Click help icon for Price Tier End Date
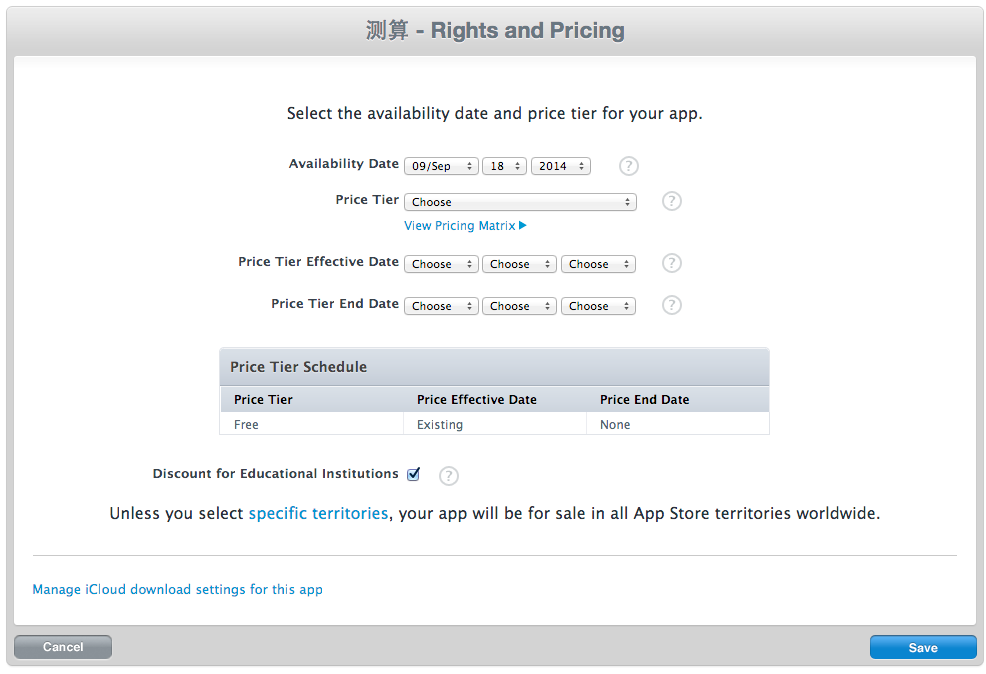This screenshot has width=986, height=674. pos(672,305)
